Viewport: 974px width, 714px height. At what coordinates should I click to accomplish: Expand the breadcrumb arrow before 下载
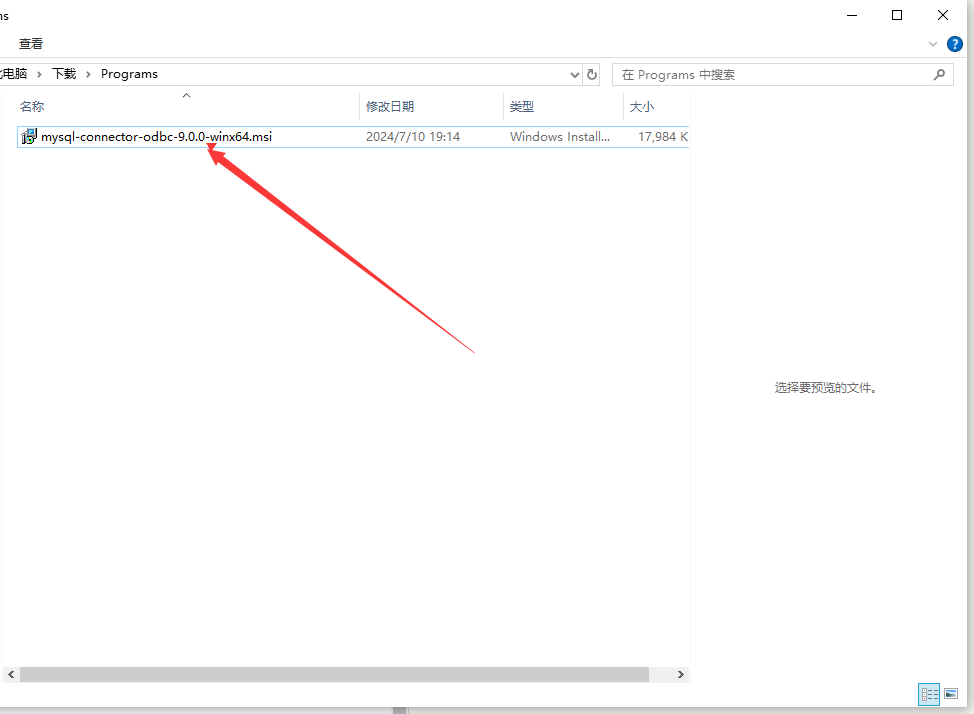pyautogui.click(x=39, y=75)
